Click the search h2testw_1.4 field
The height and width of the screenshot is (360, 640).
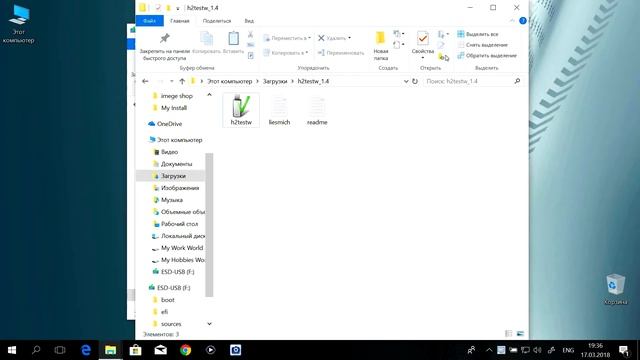473,81
